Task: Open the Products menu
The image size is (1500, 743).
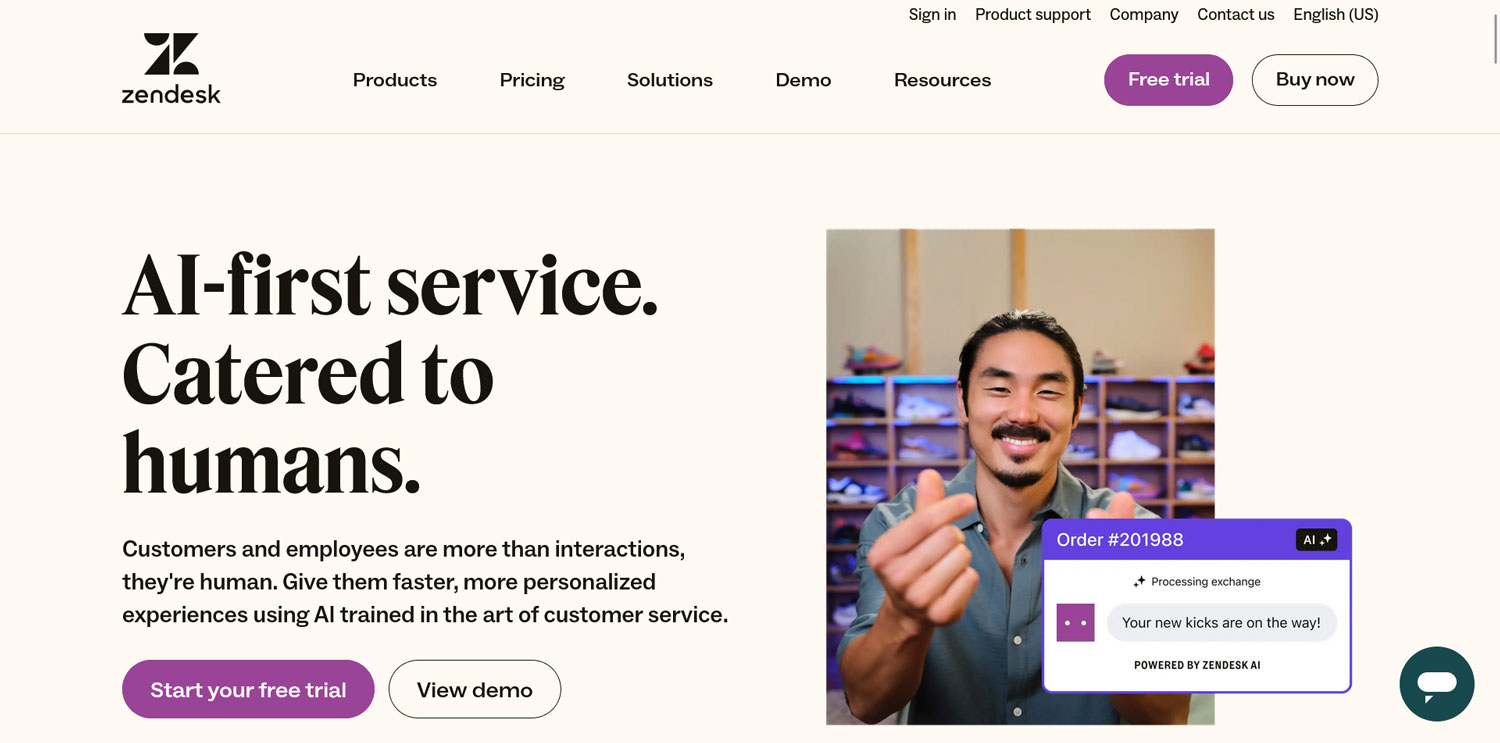Action: click(395, 80)
